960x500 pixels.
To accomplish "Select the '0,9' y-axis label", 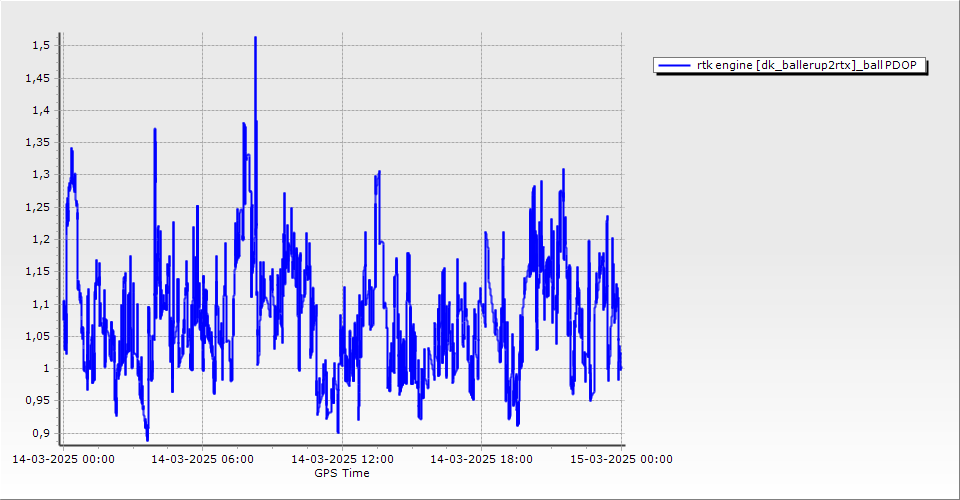I will pyautogui.click(x=42, y=433).
